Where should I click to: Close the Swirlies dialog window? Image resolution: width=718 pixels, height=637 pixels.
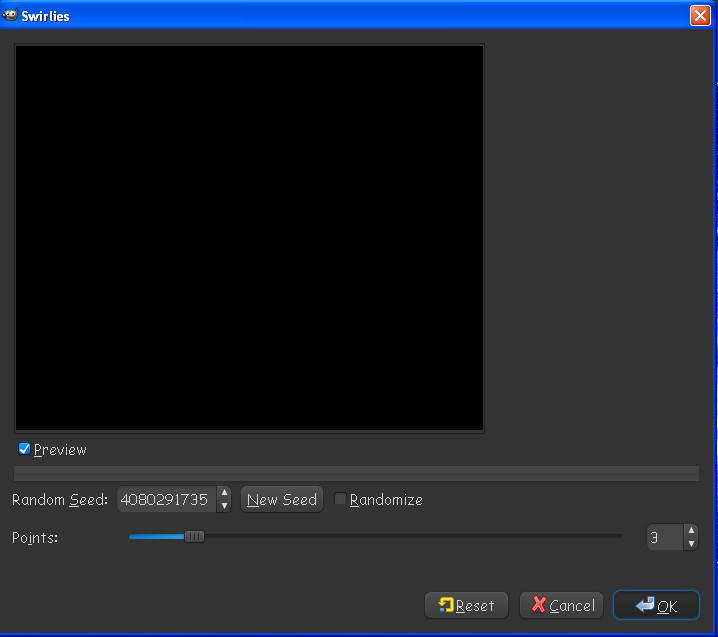(x=699, y=15)
